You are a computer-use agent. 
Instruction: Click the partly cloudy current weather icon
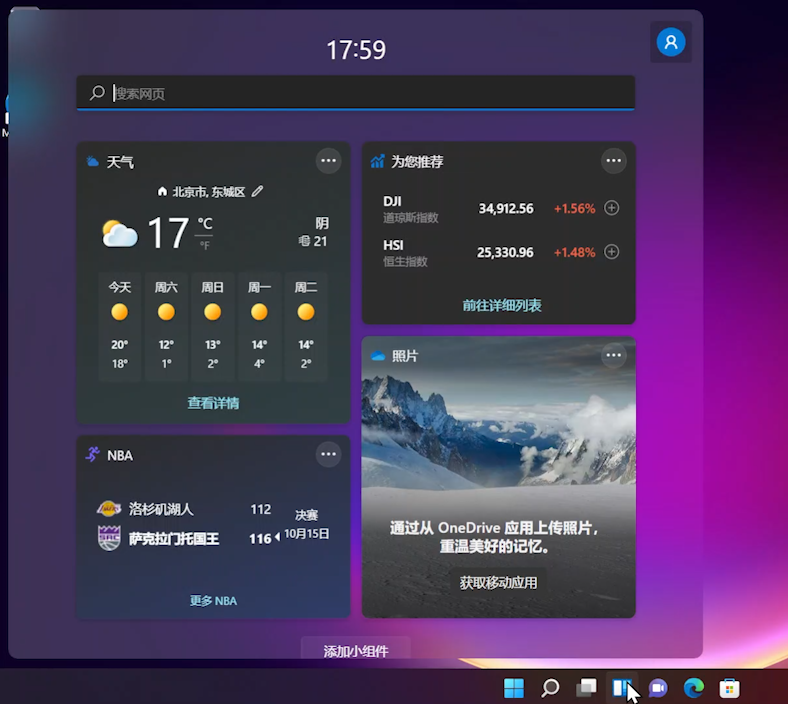(x=119, y=234)
